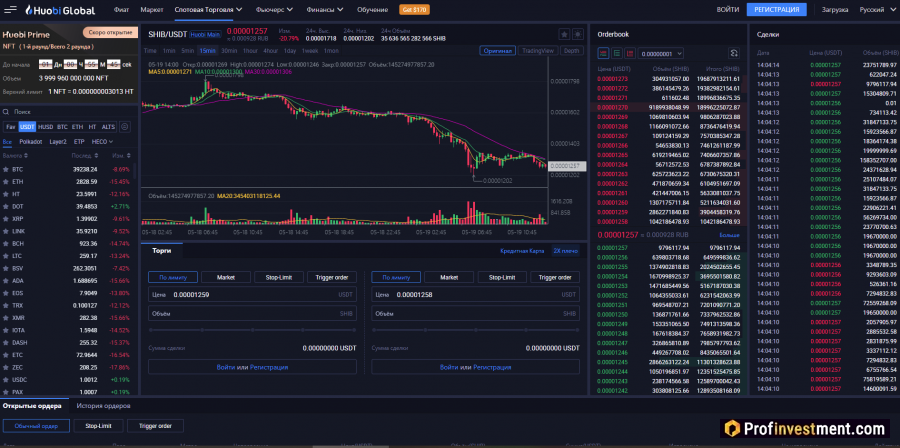The image size is (900, 448).
Task: Open the Polkadot category tab
Action: (30, 142)
